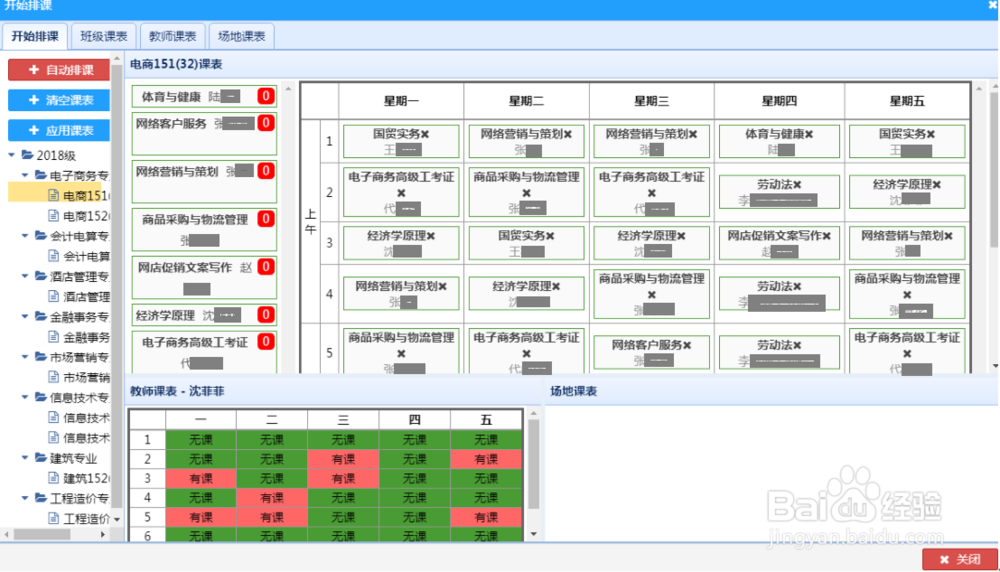The width and height of the screenshot is (1000, 572).
Task: Click document icon beside 会计电算 class
Action: click(54, 256)
